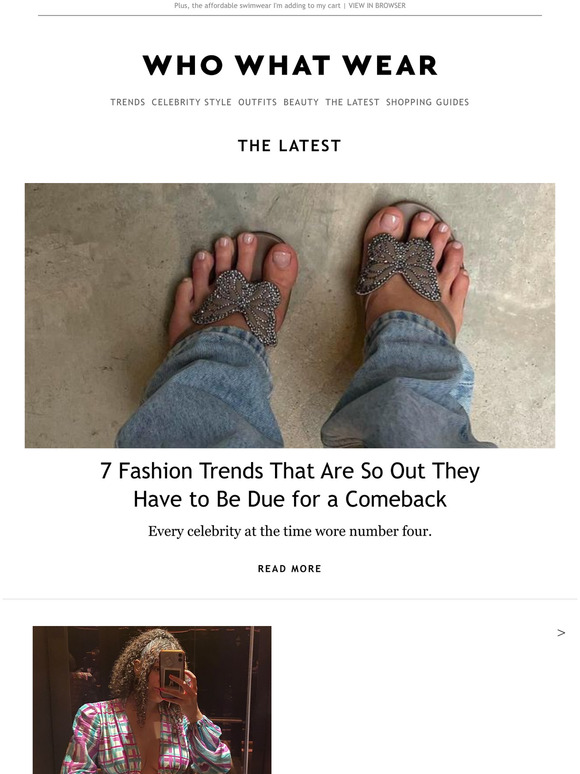Open Shopping Guides from the navigation
Viewport: 580px width, 774px height.
[427, 102]
